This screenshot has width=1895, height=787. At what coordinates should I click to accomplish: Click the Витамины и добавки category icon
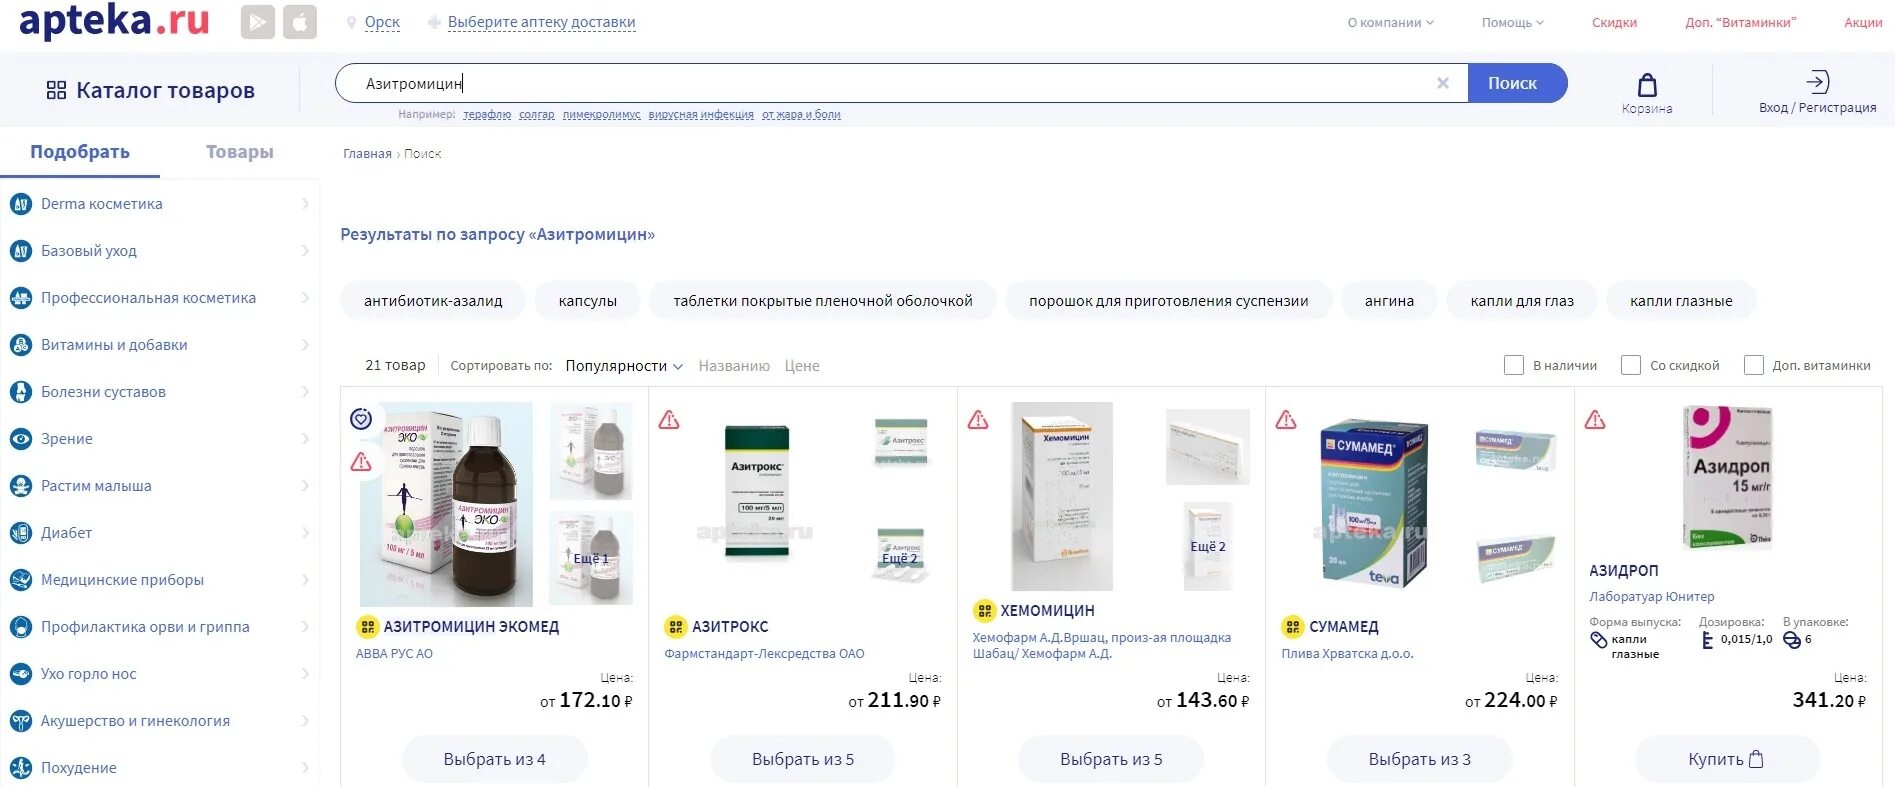[x=21, y=345]
